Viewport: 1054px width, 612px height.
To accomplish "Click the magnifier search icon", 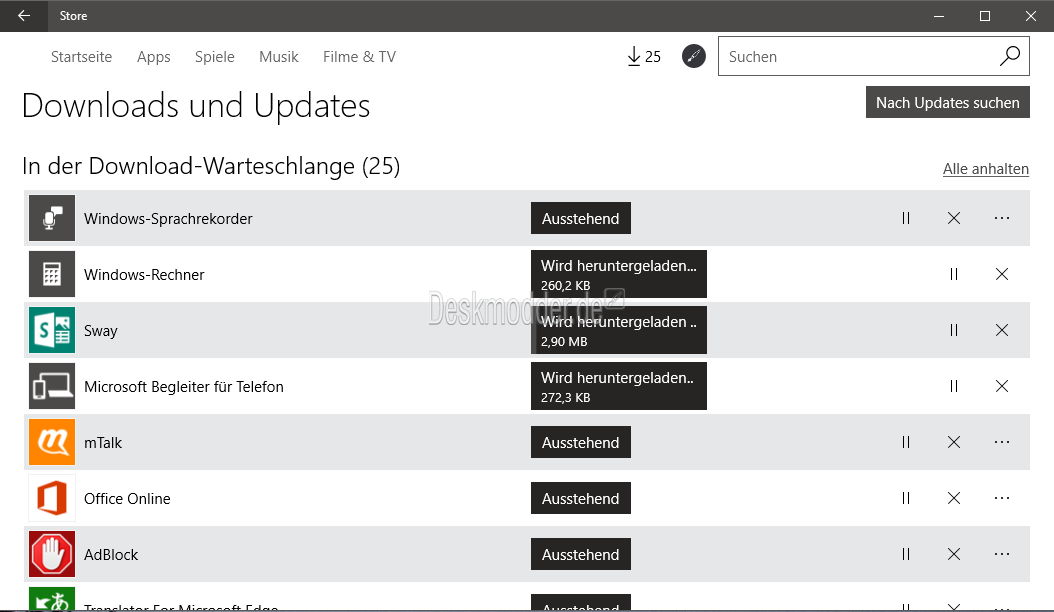I will [x=1010, y=56].
